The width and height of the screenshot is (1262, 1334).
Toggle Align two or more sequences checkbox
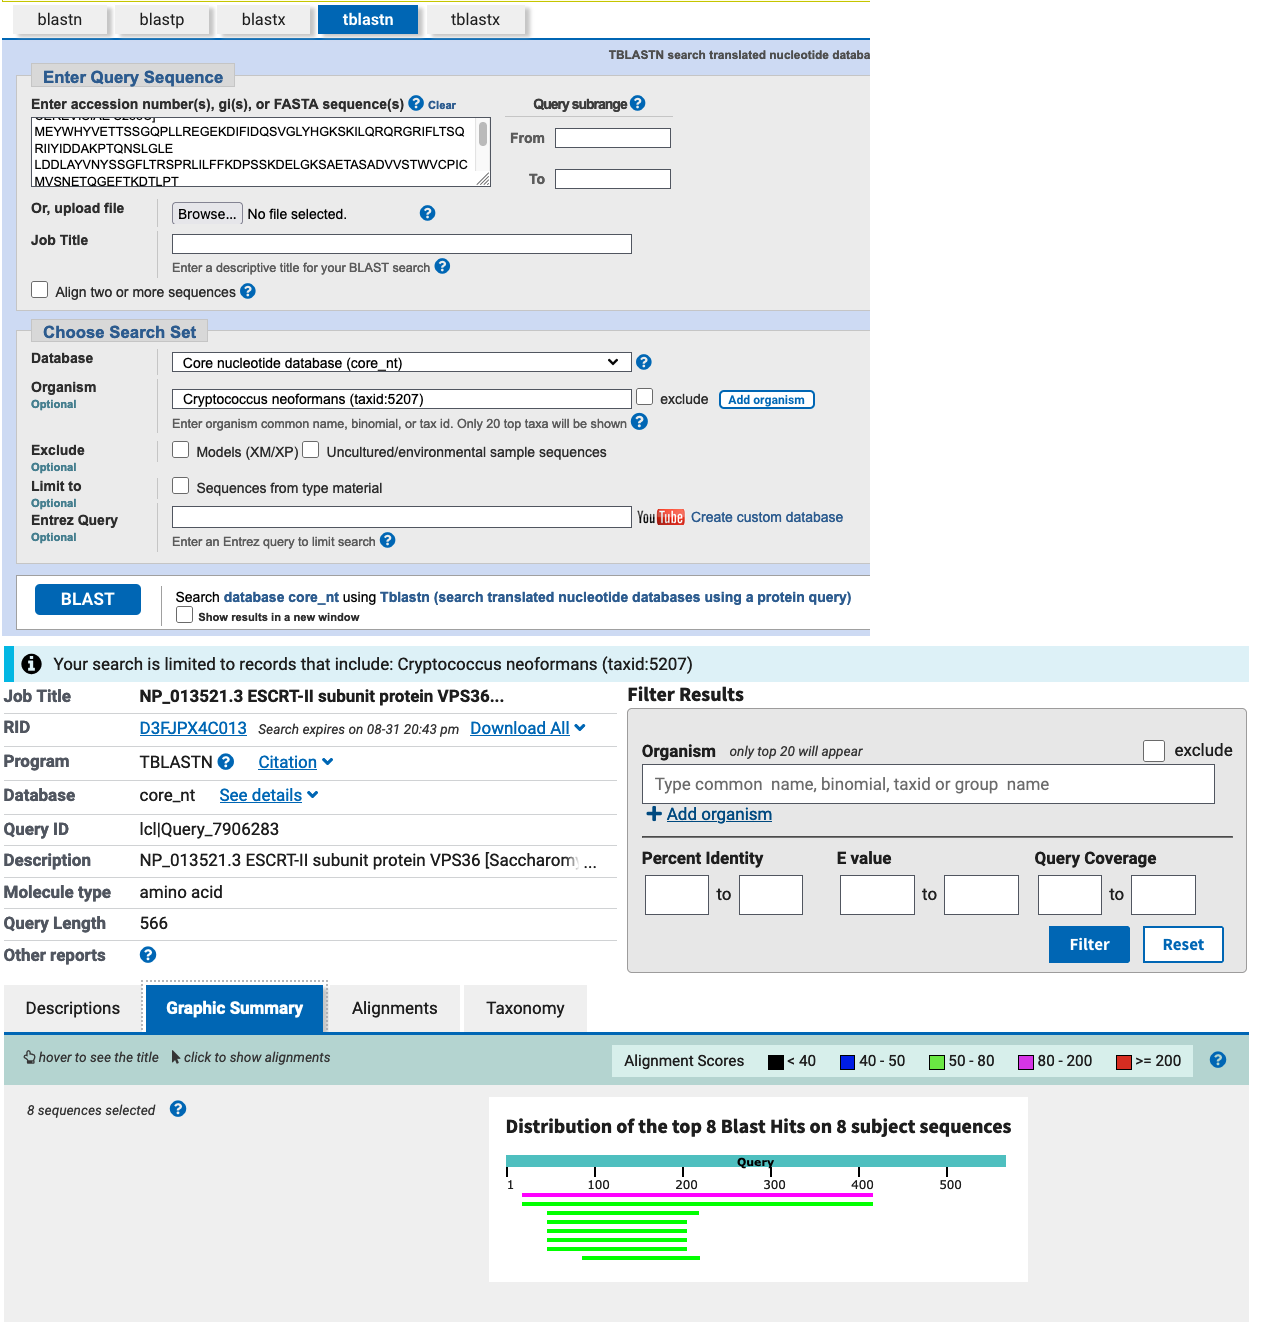pos(40,290)
